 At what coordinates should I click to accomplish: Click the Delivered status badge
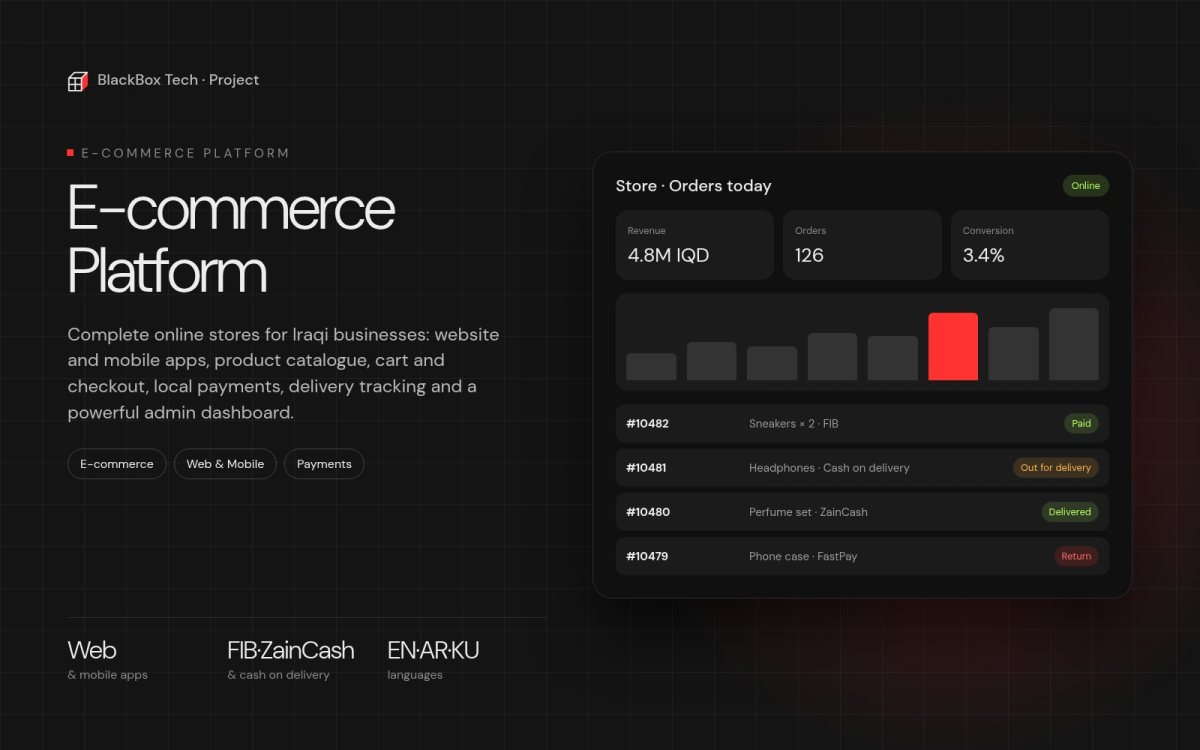pos(1070,512)
